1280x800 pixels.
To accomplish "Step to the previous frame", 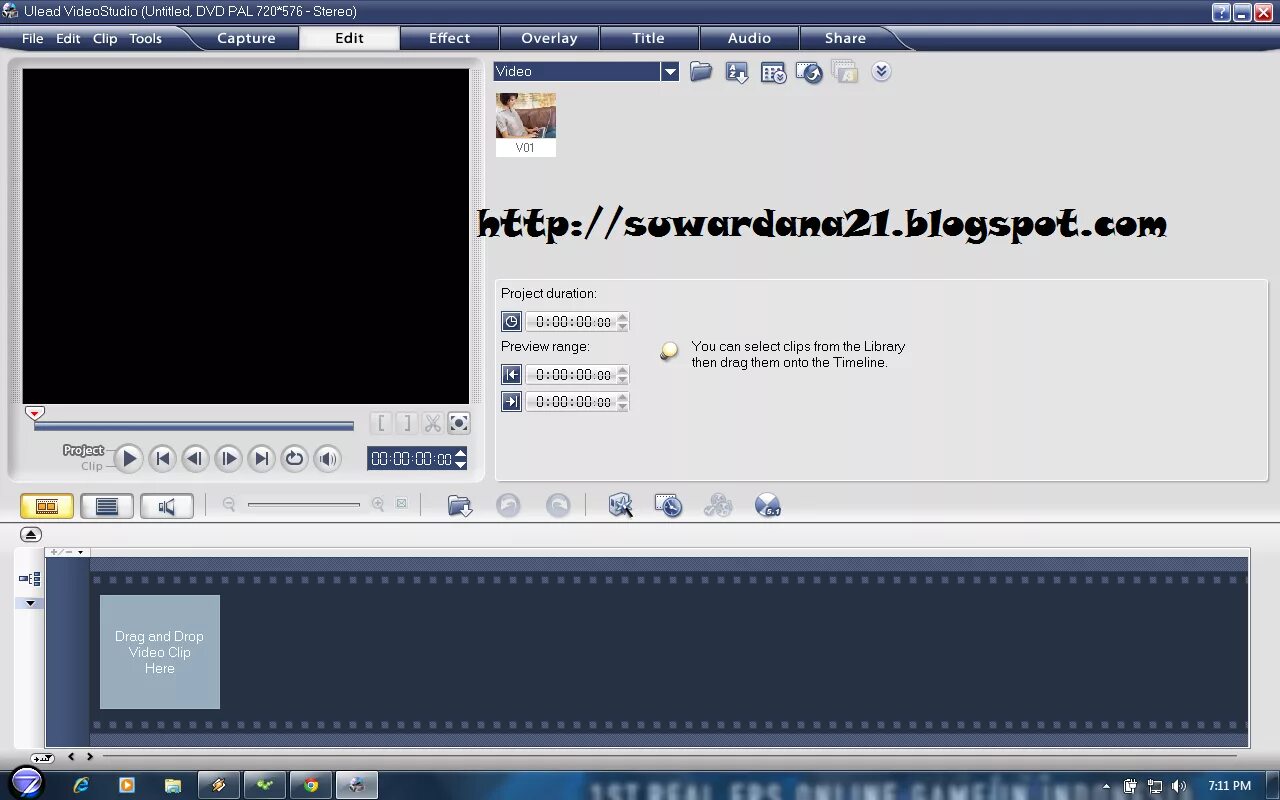I will click(195, 459).
